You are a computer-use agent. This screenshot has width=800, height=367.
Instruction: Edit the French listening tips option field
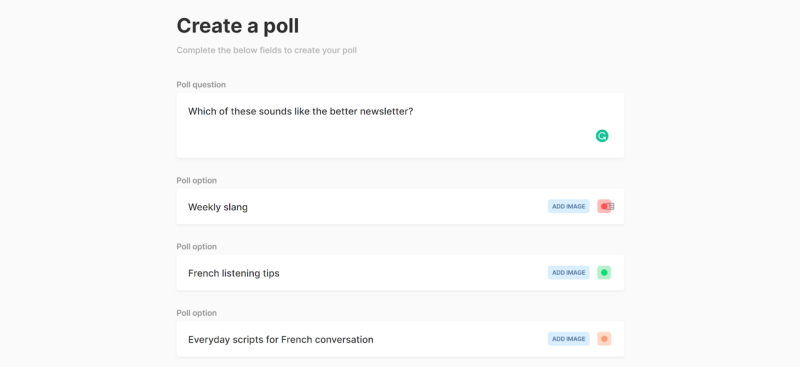400,273
